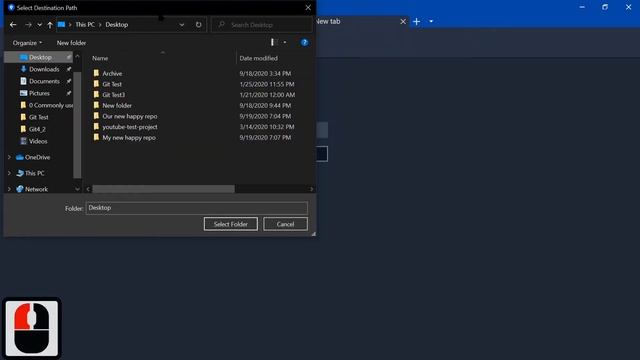
Task: Select Downloads in quick access
Action: 44,69
